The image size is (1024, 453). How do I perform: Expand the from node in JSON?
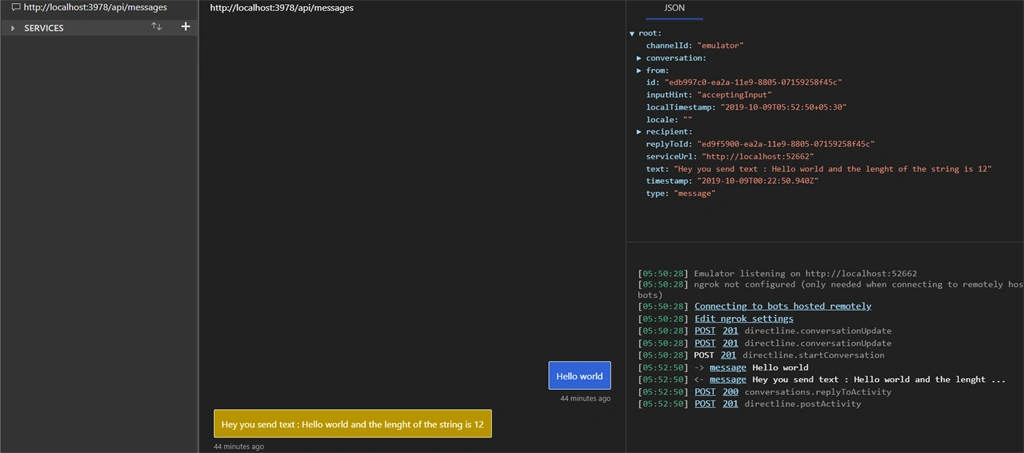coord(639,70)
